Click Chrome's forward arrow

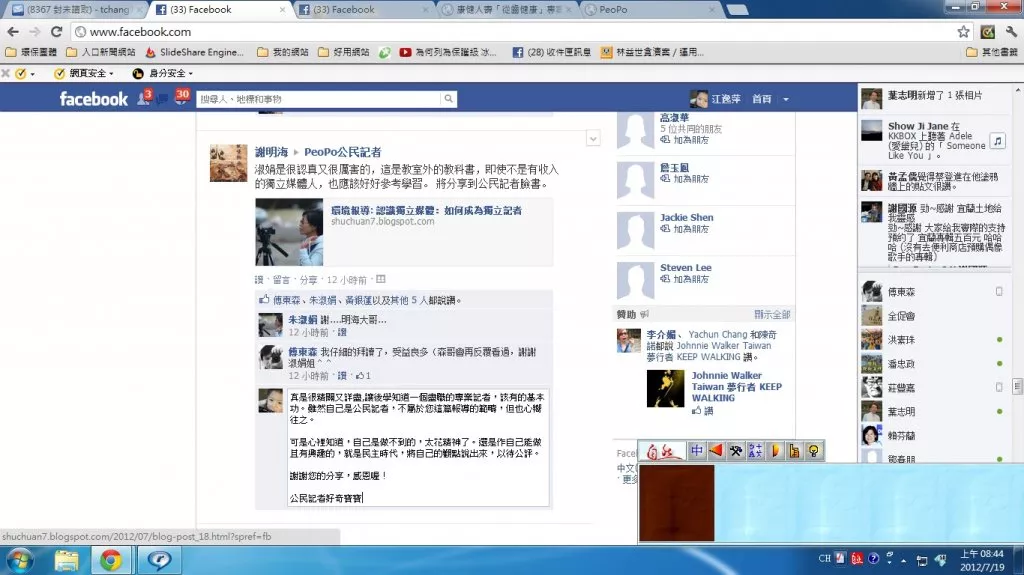(35, 32)
